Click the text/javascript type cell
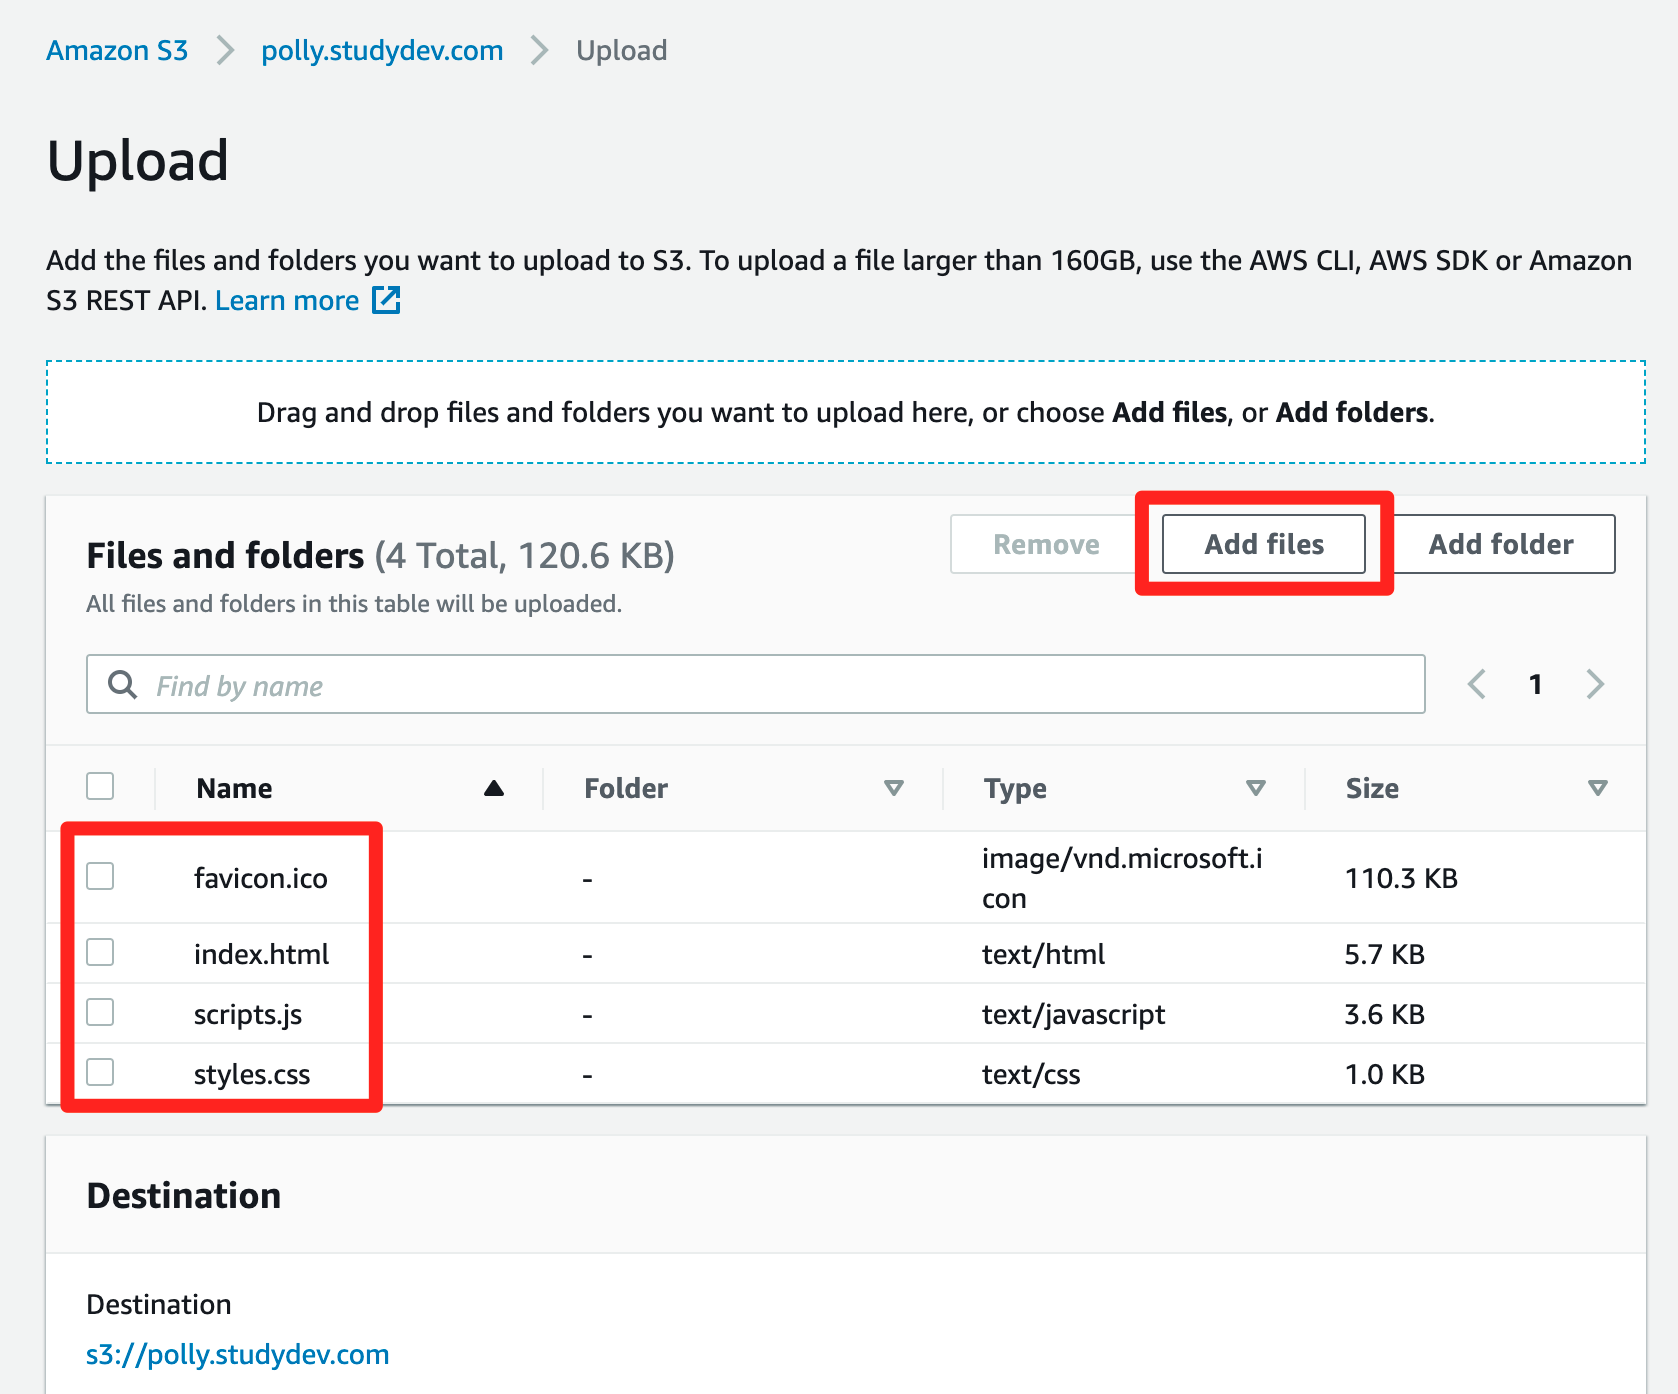The image size is (1678, 1394). pos(1073,1014)
